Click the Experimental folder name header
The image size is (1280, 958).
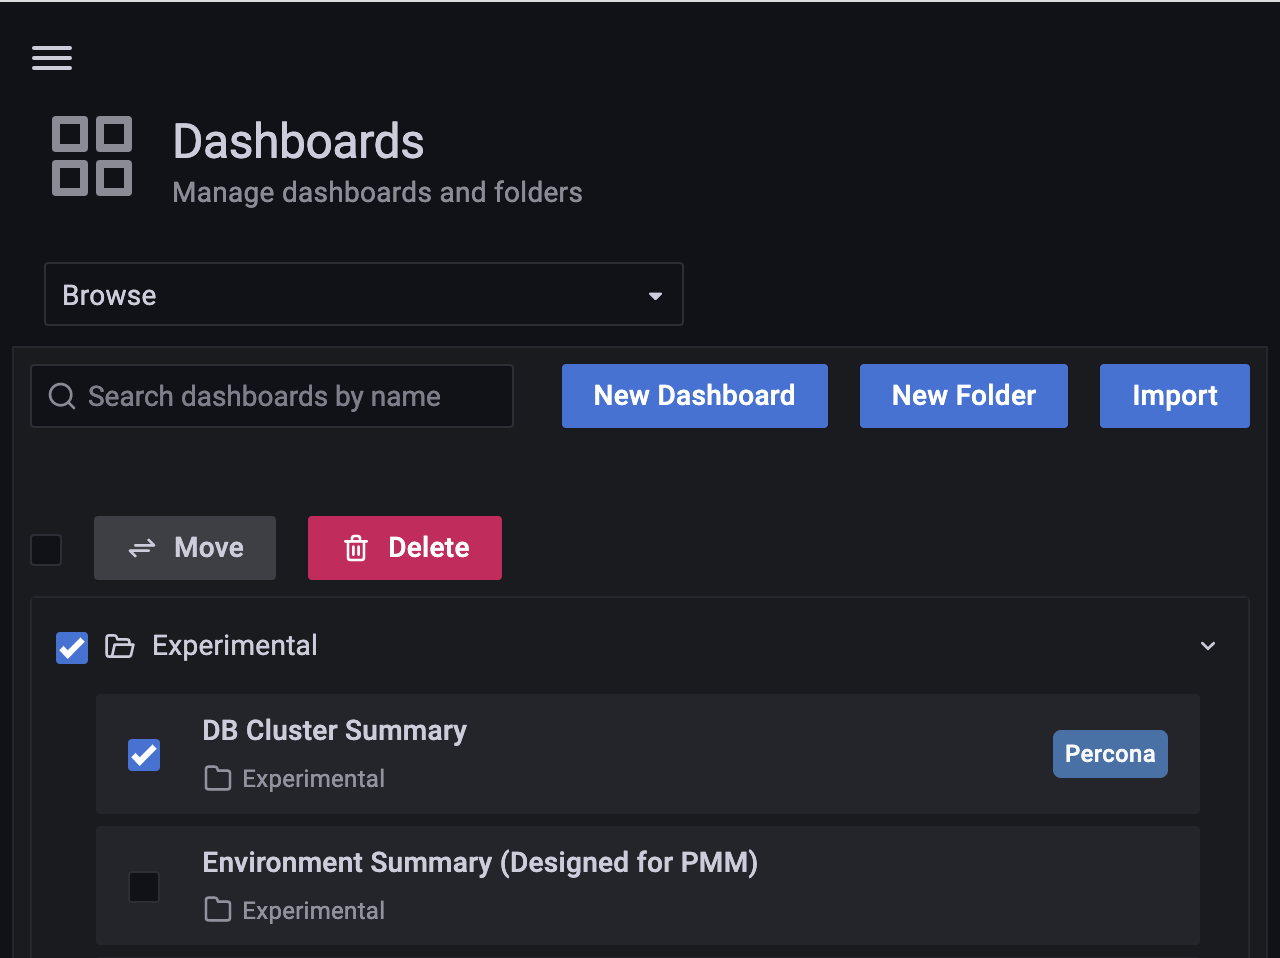coord(235,646)
